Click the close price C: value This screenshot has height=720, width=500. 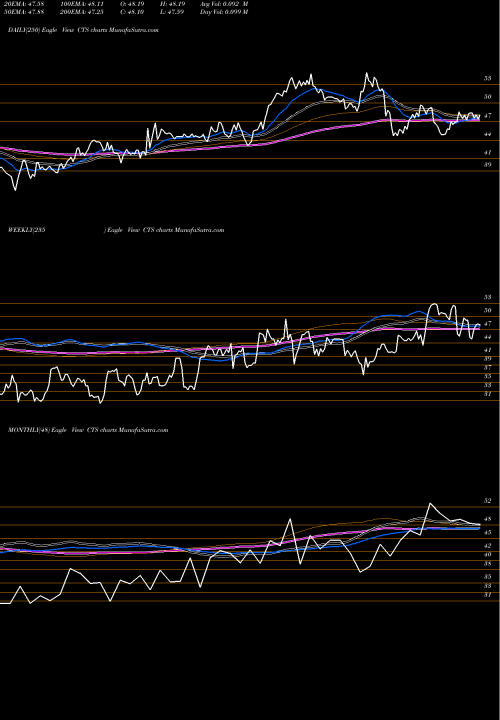pos(133,11)
